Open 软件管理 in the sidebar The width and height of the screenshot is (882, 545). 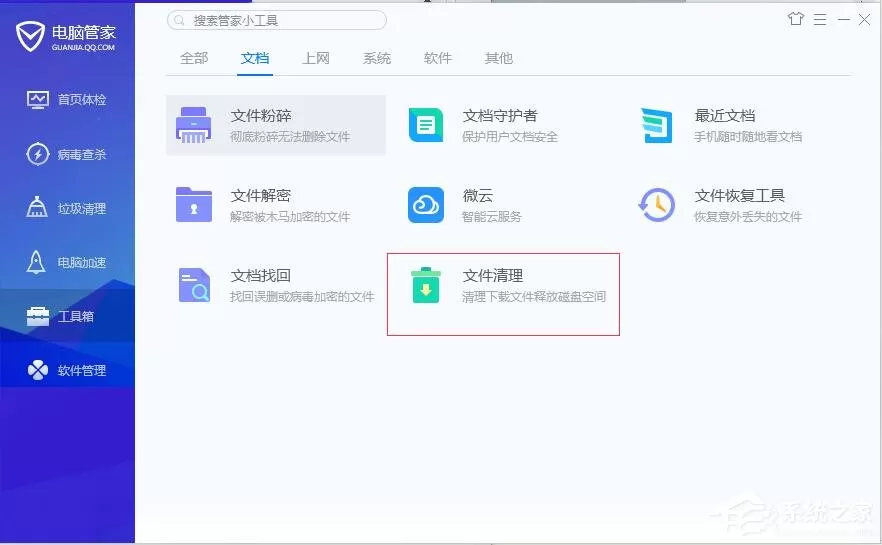tap(67, 370)
